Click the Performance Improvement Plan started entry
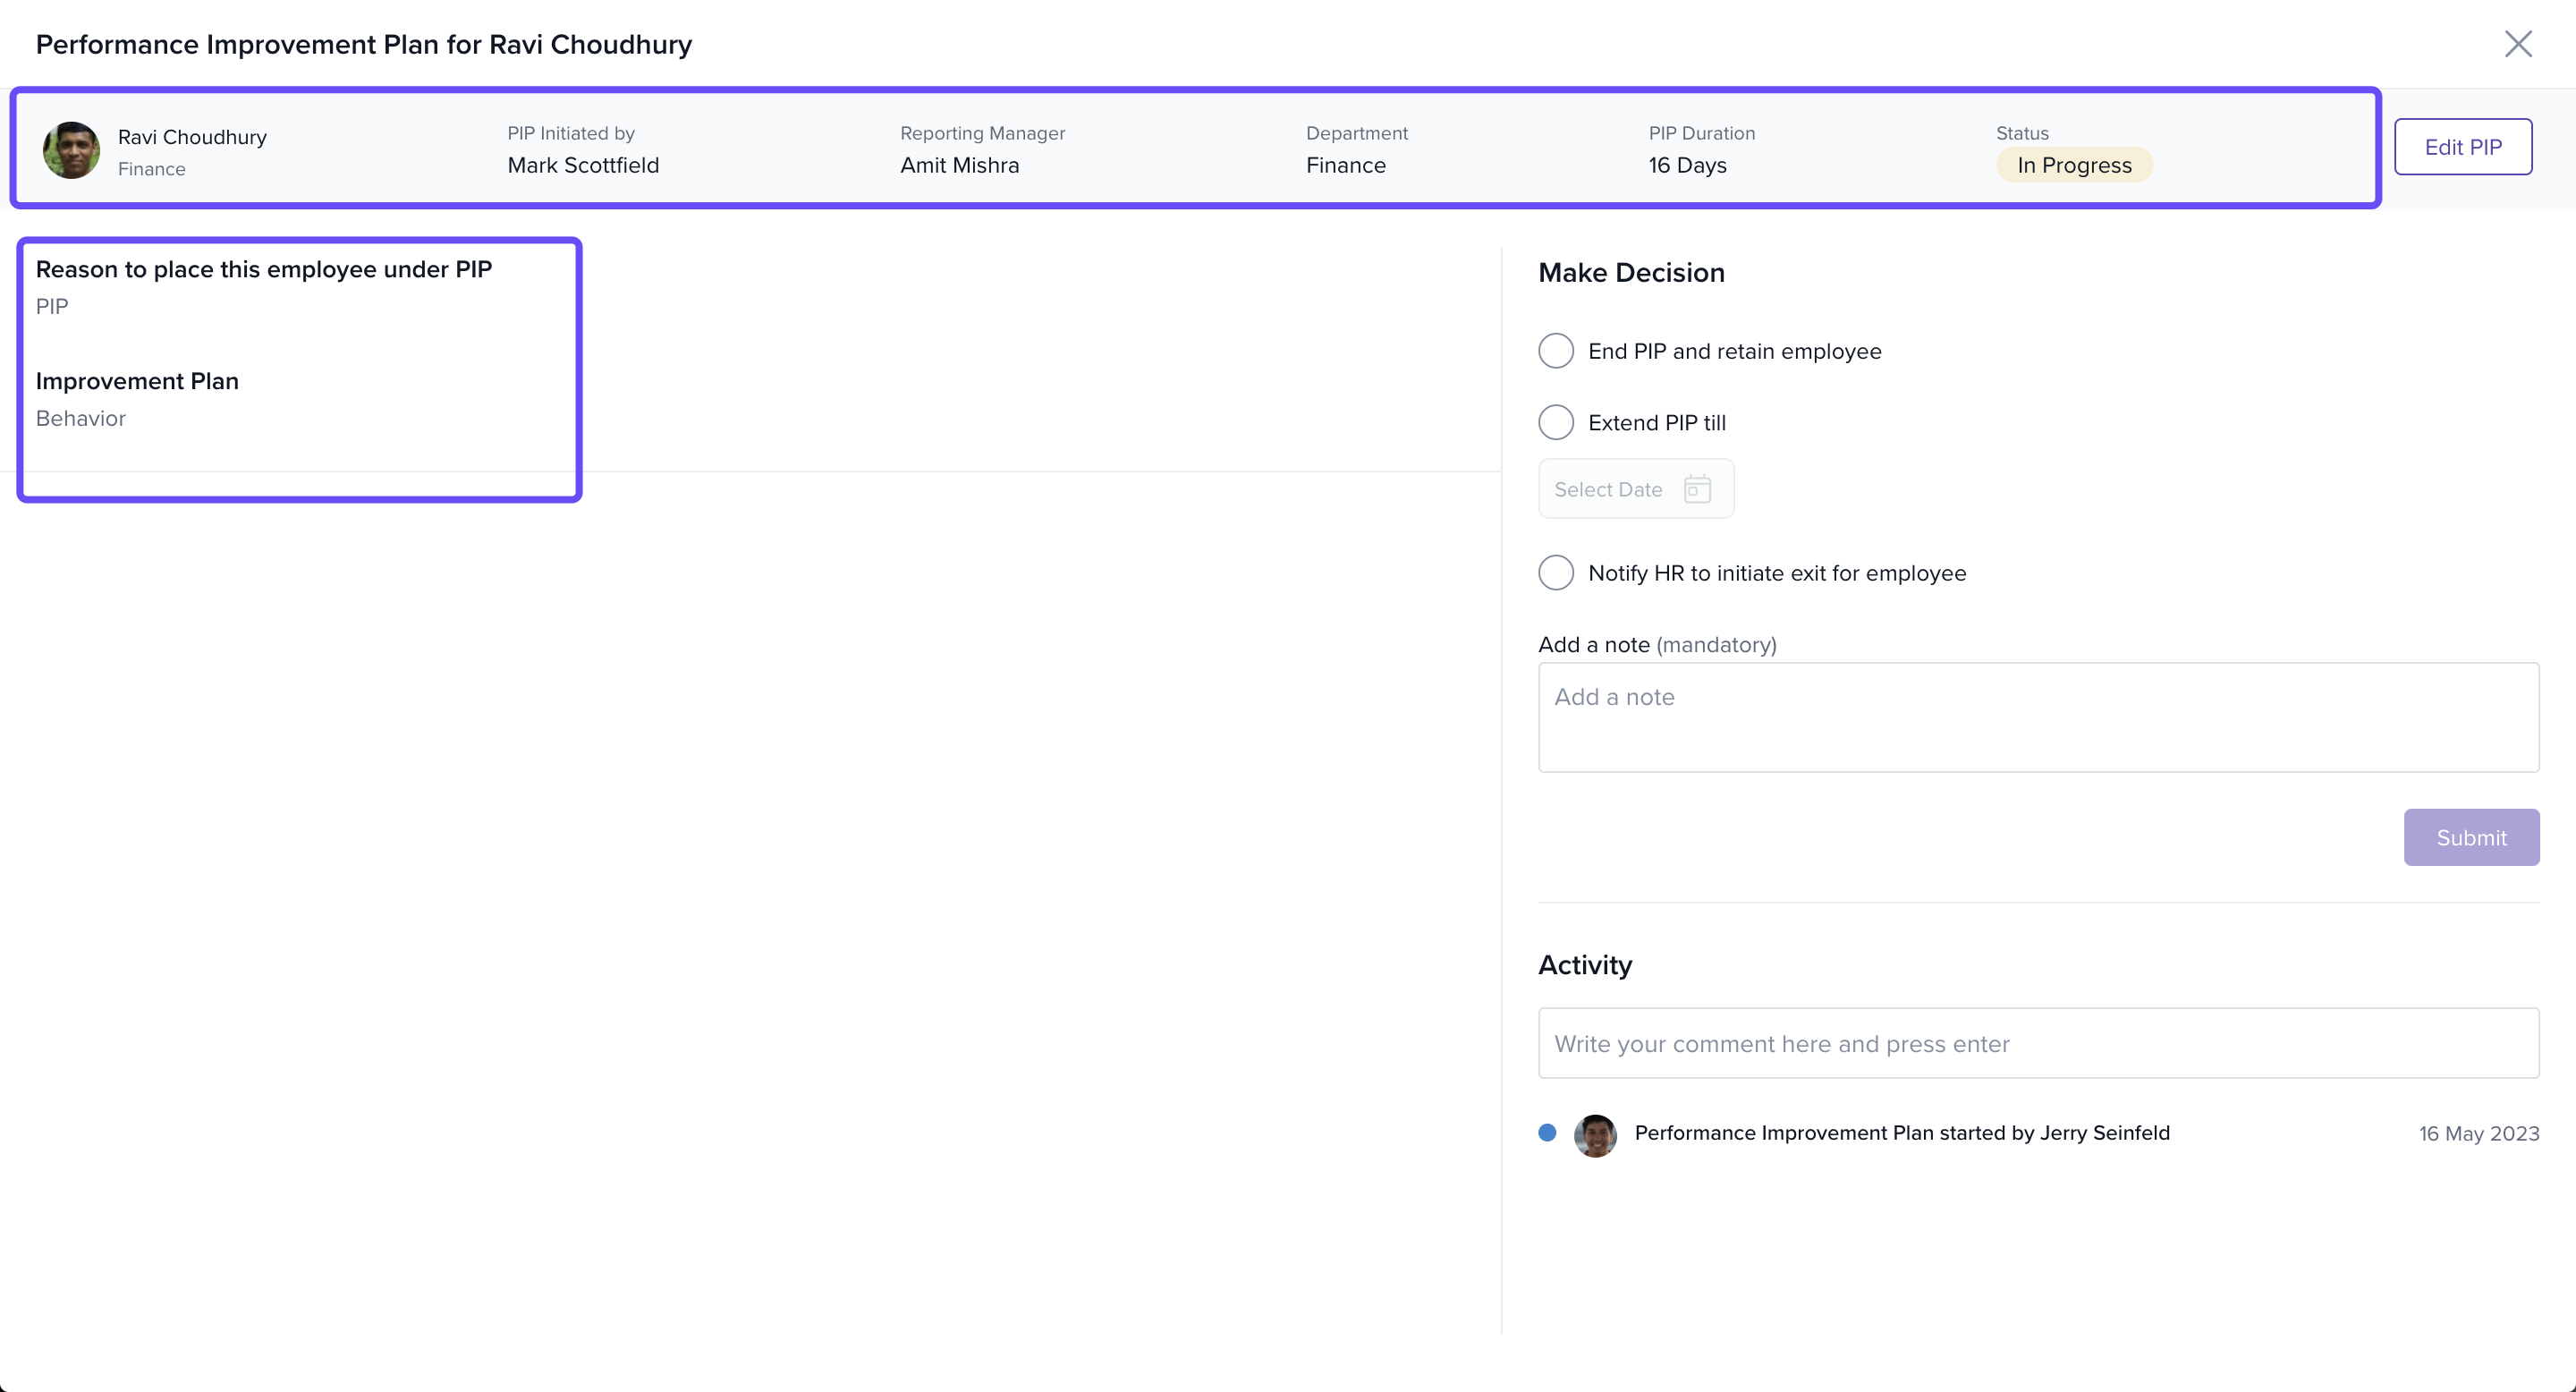This screenshot has height=1392, width=2576. pyautogui.click(x=1901, y=1133)
